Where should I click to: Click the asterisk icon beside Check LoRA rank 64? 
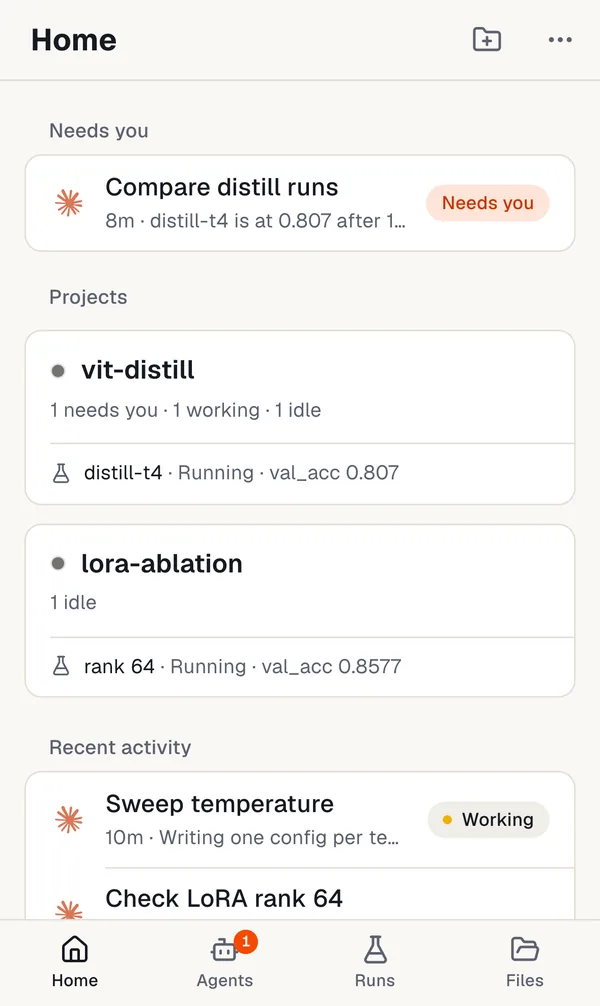point(69,910)
